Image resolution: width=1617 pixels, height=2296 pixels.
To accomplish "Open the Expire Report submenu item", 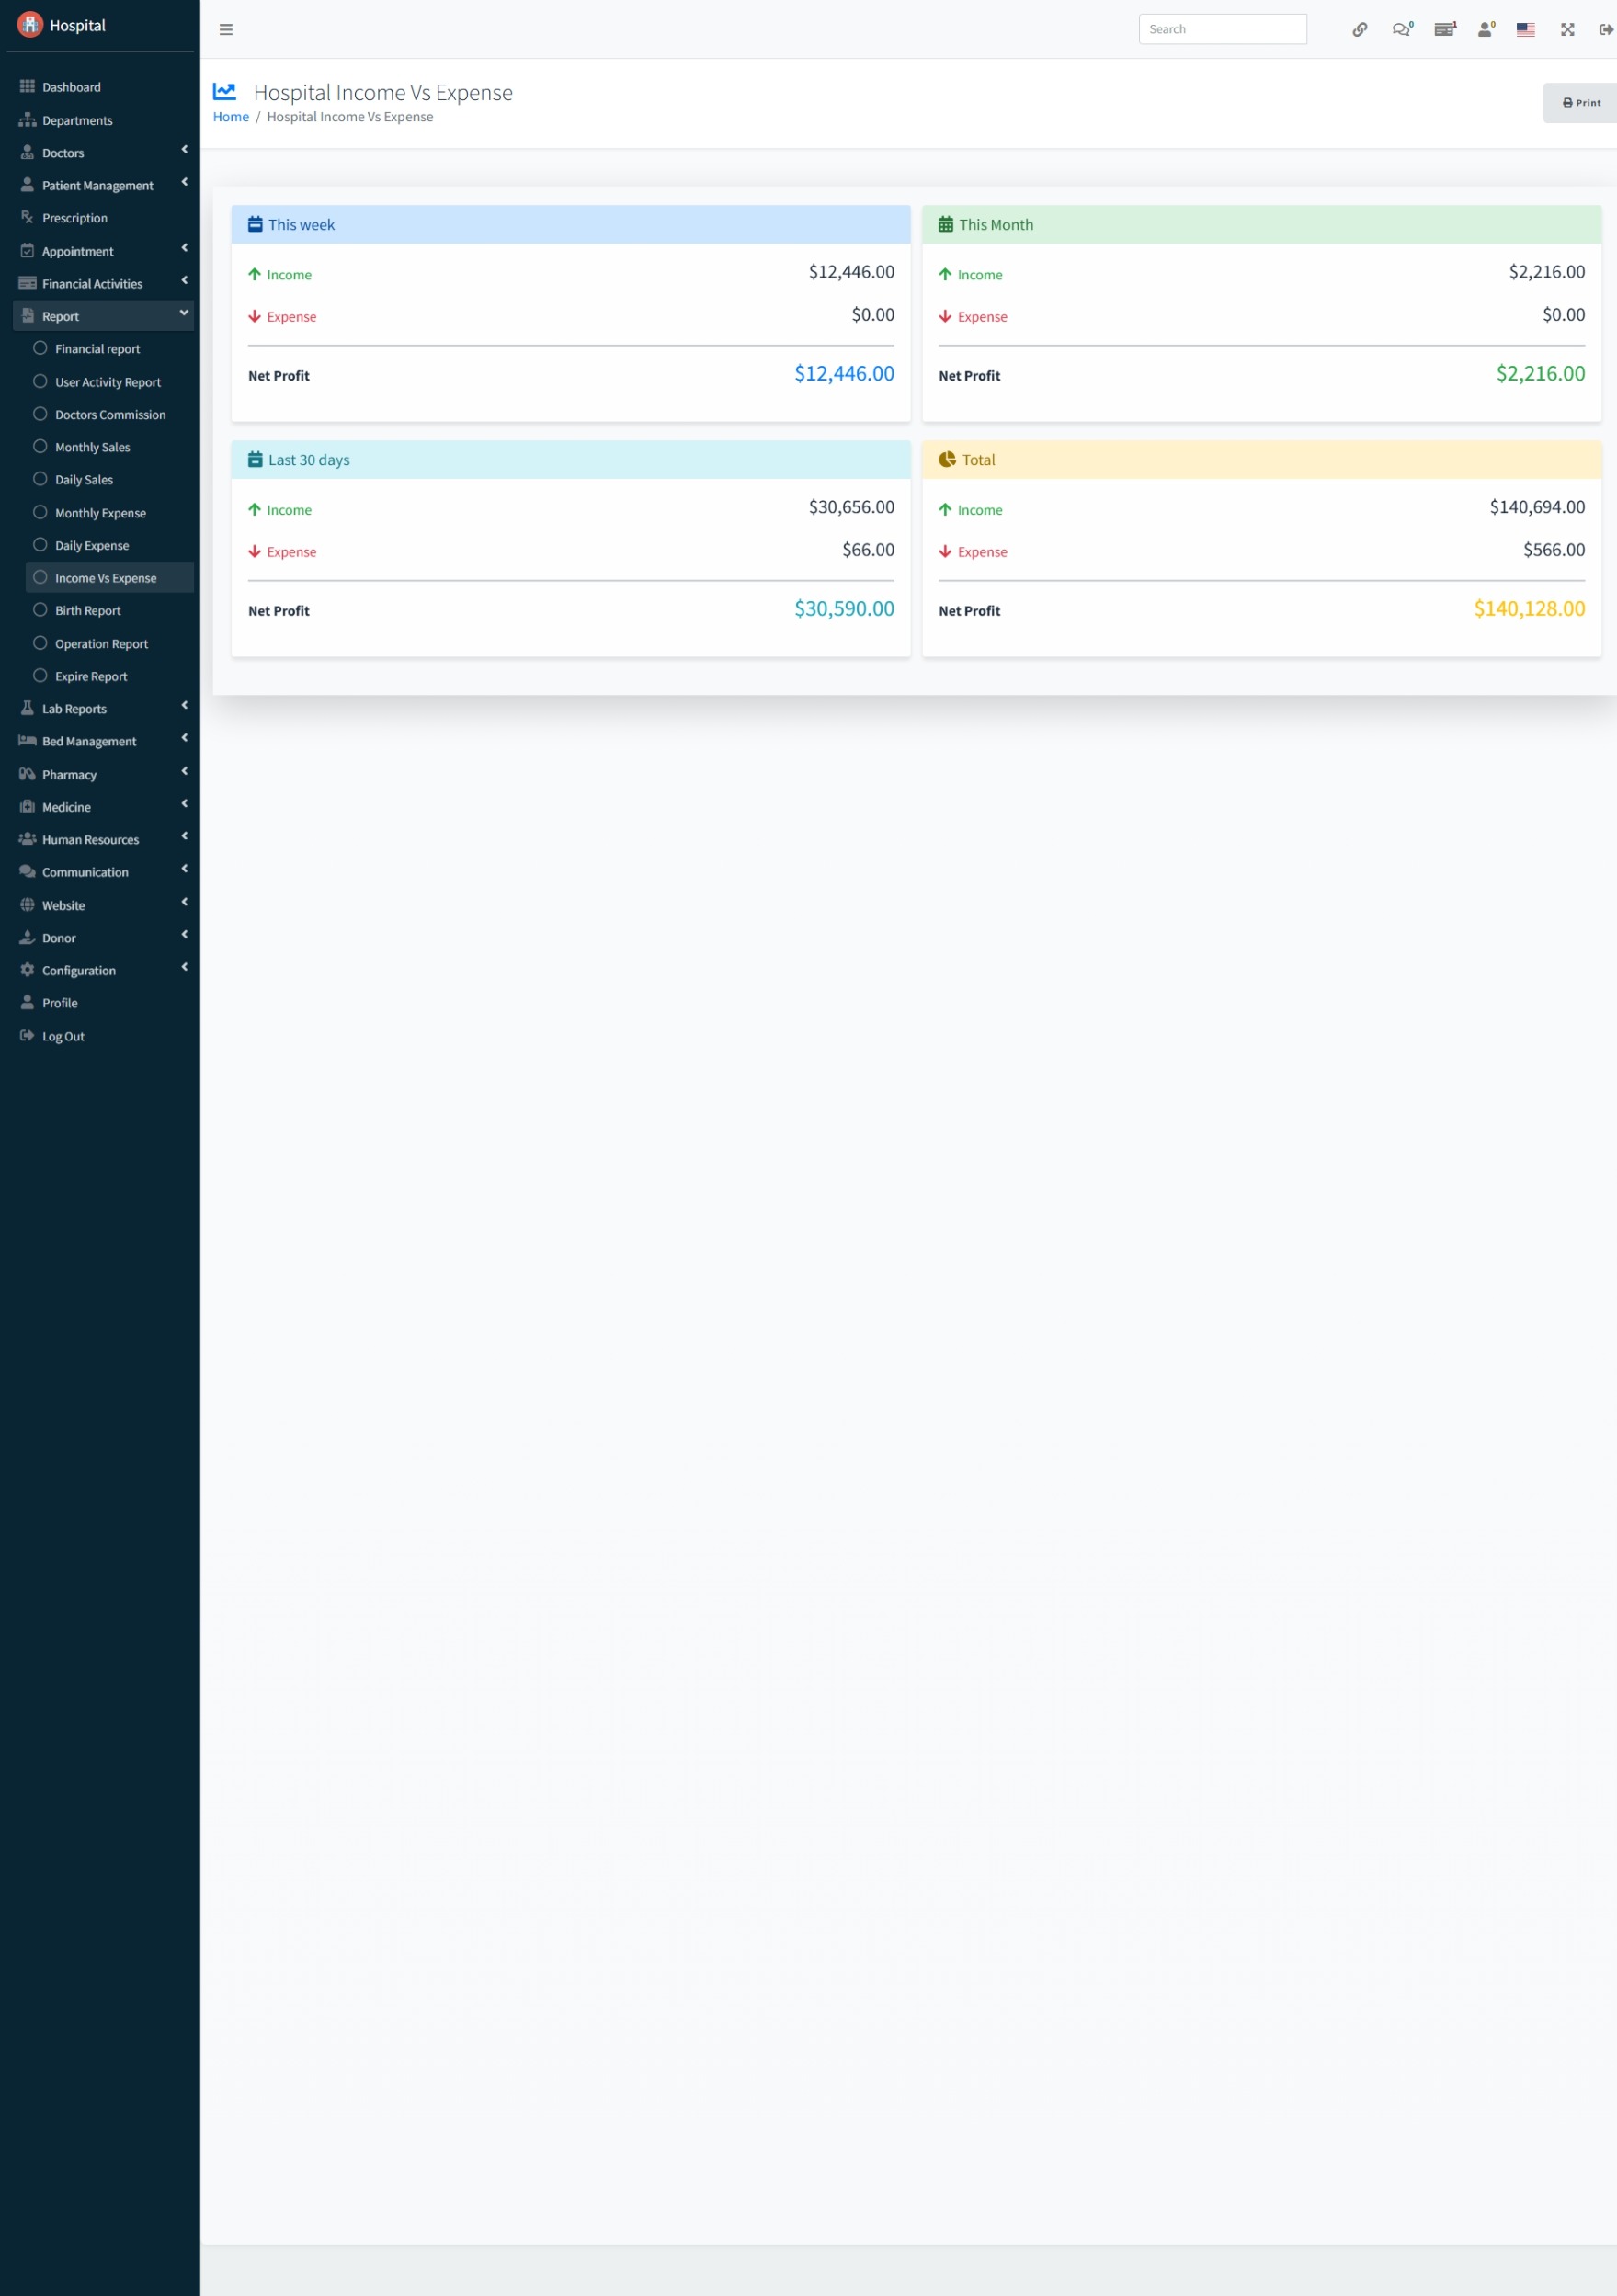I will tap(110, 676).
